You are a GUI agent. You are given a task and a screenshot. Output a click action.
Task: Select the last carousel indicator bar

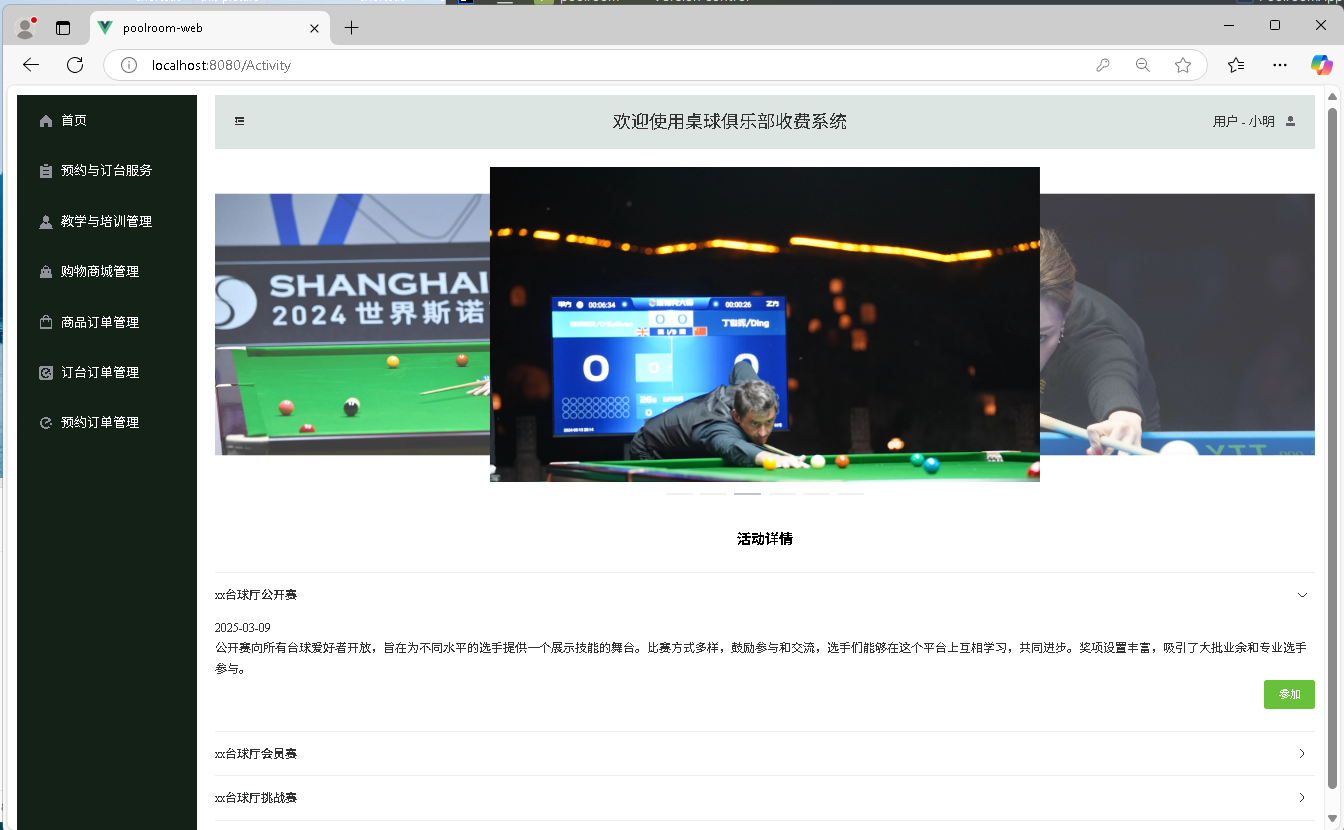pos(850,493)
